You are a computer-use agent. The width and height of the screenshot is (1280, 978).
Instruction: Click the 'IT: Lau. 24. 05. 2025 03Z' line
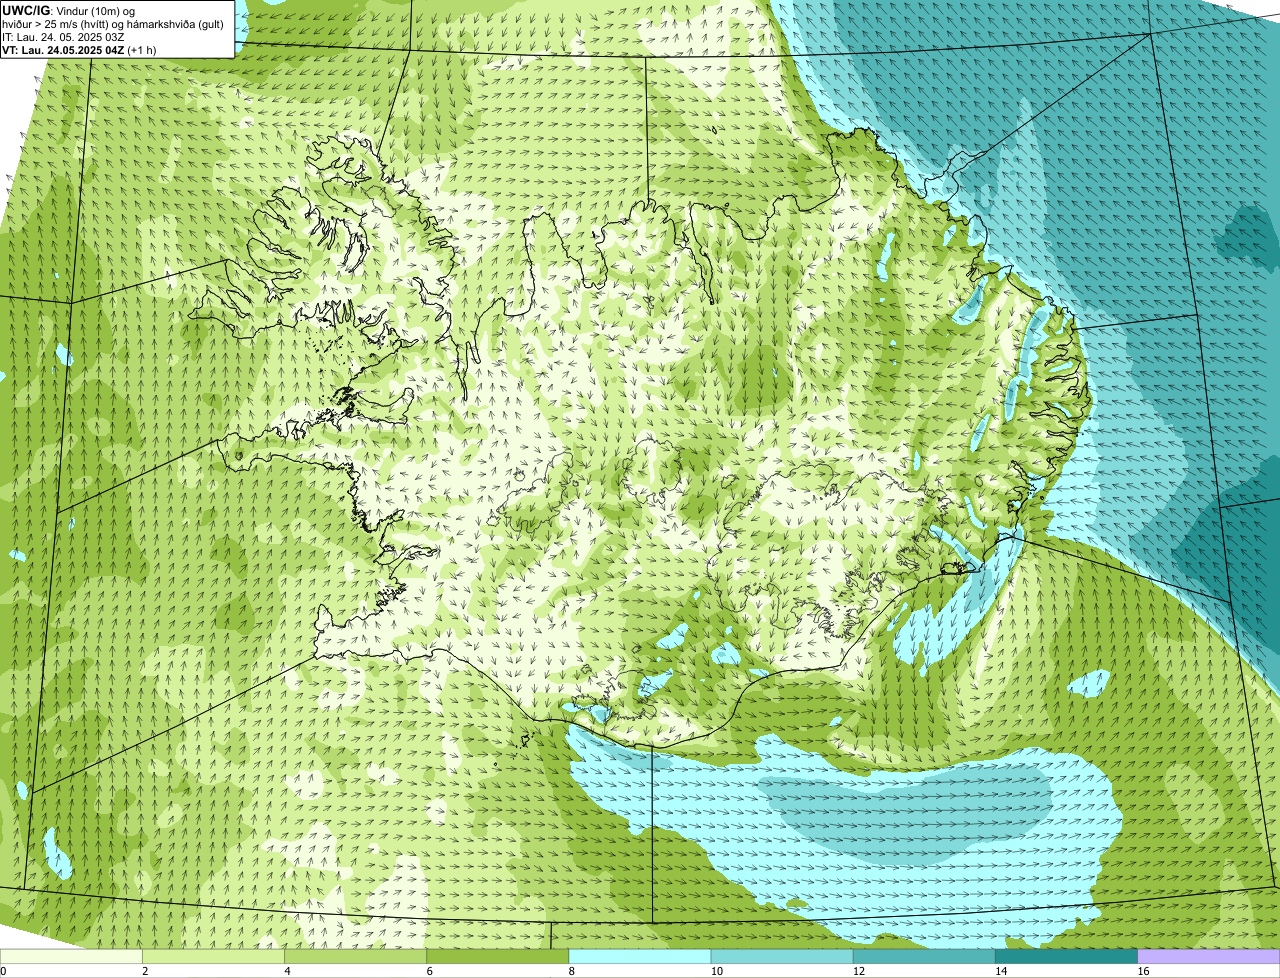63,37
